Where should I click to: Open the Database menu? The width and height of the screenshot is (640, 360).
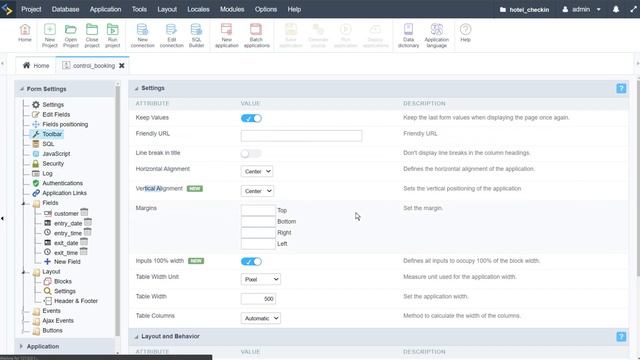65,9
